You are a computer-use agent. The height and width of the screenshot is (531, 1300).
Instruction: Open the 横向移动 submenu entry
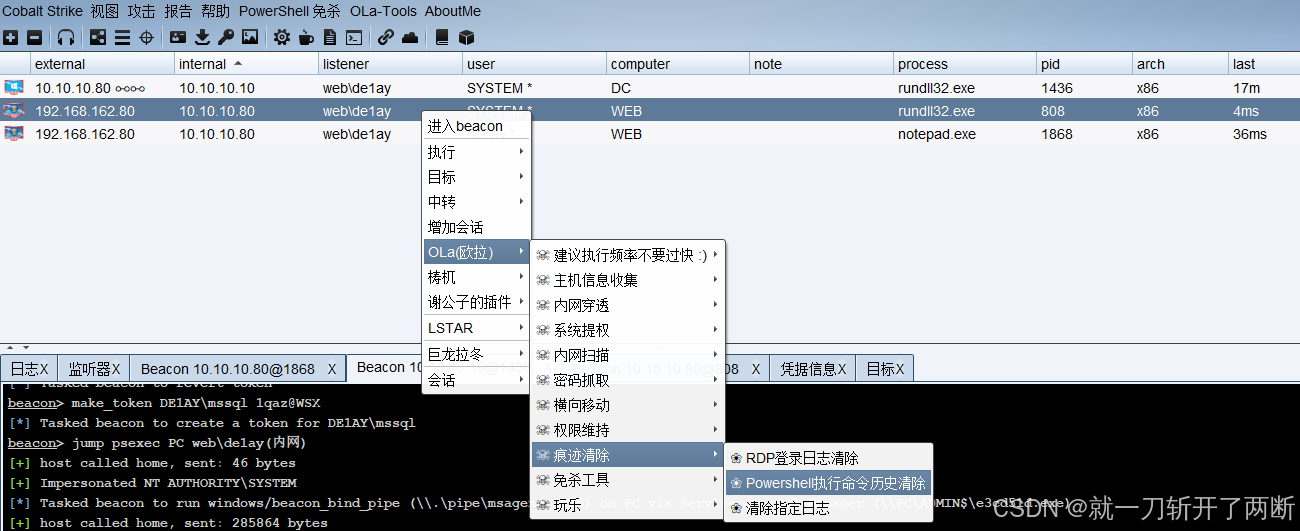pos(627,405)
